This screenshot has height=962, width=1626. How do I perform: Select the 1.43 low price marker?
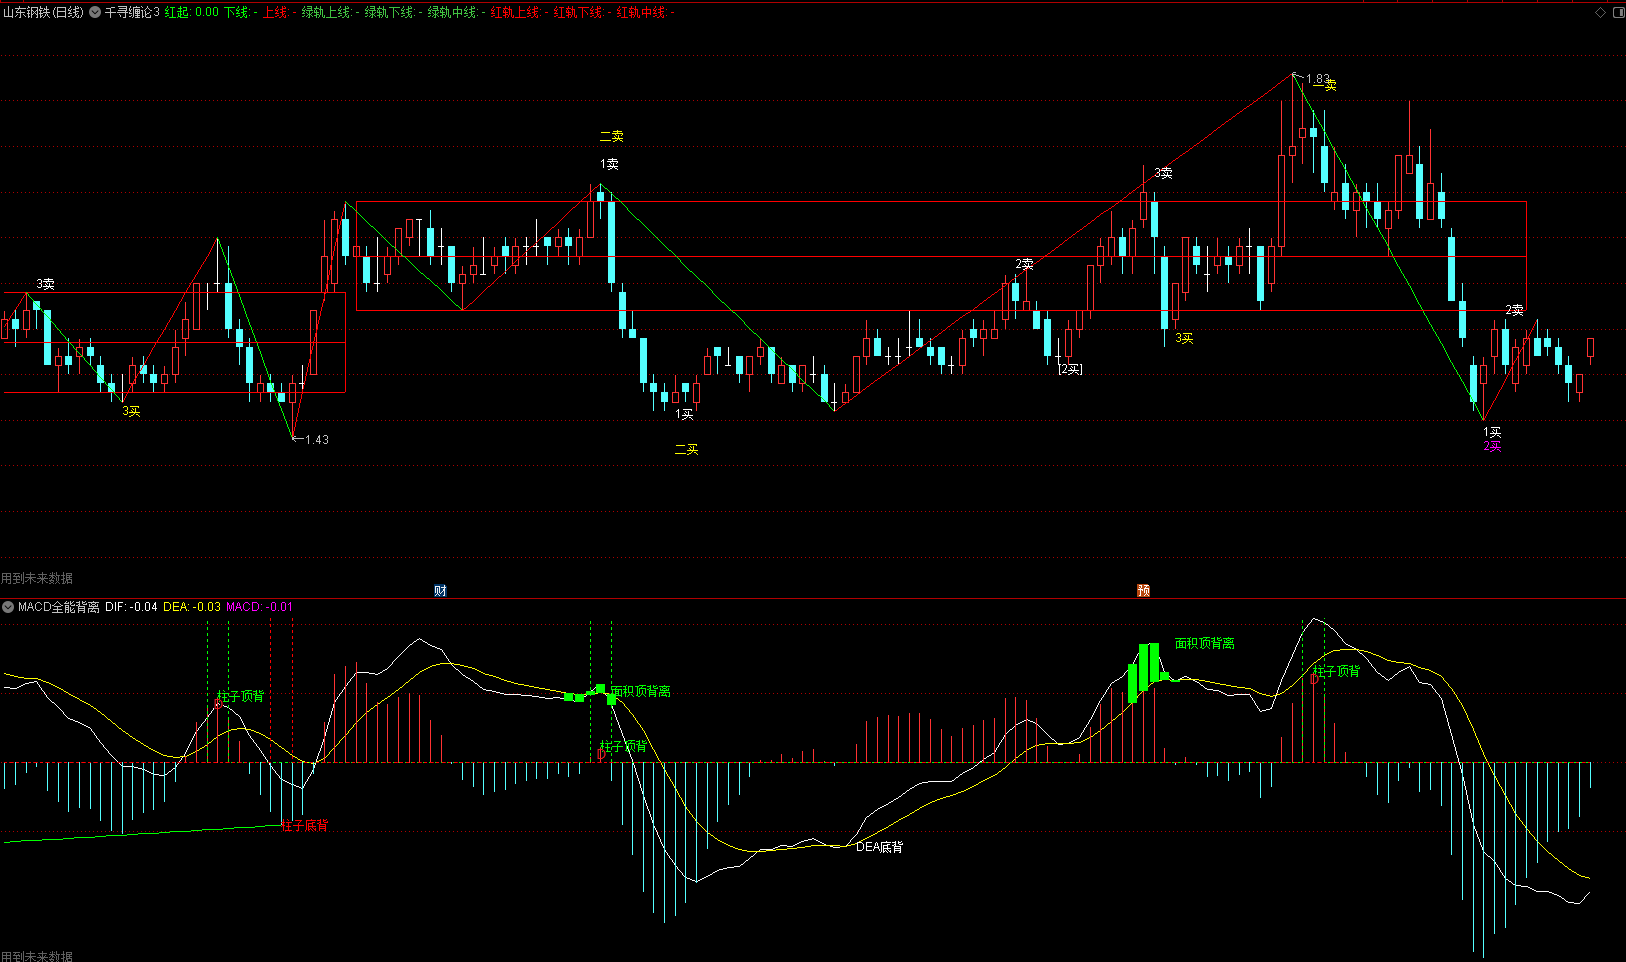pyautogui.click(x=316, y=440)
